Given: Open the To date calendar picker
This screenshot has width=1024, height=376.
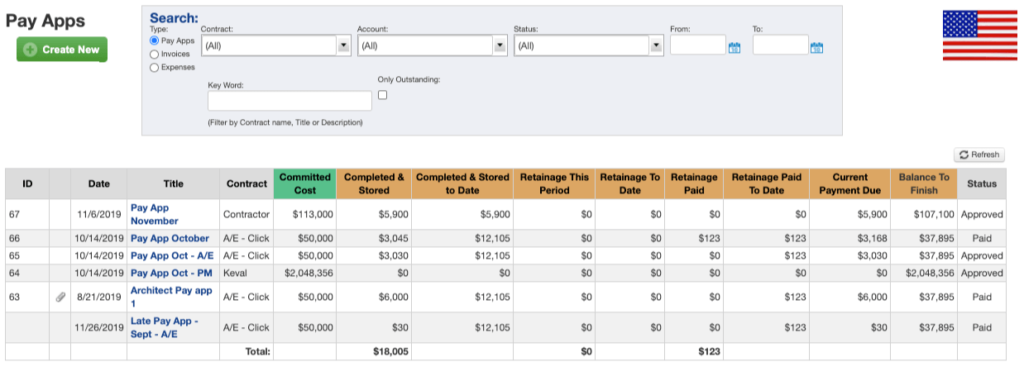Looking at the screenshot, I should click(x=816, y=48).
